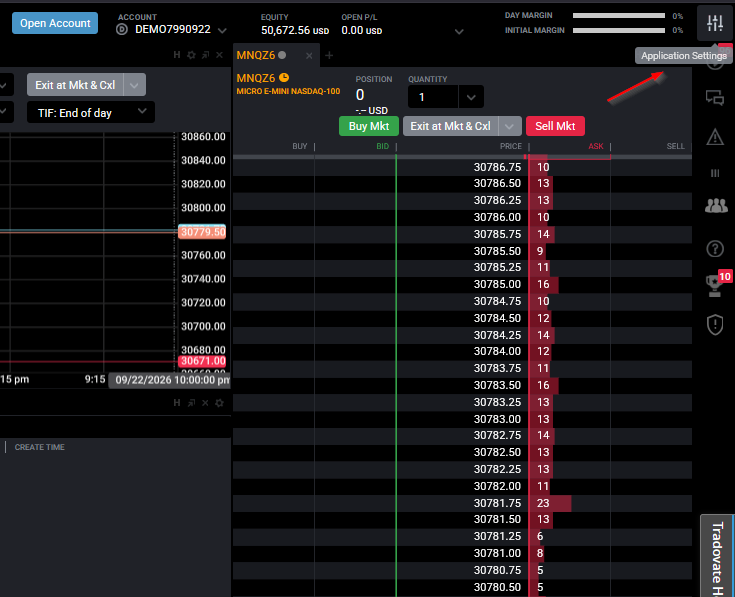
Task: Click Exit at Mkt & Cxl in DOM panel
Action: pyautogui.click(x=450, y=126)
